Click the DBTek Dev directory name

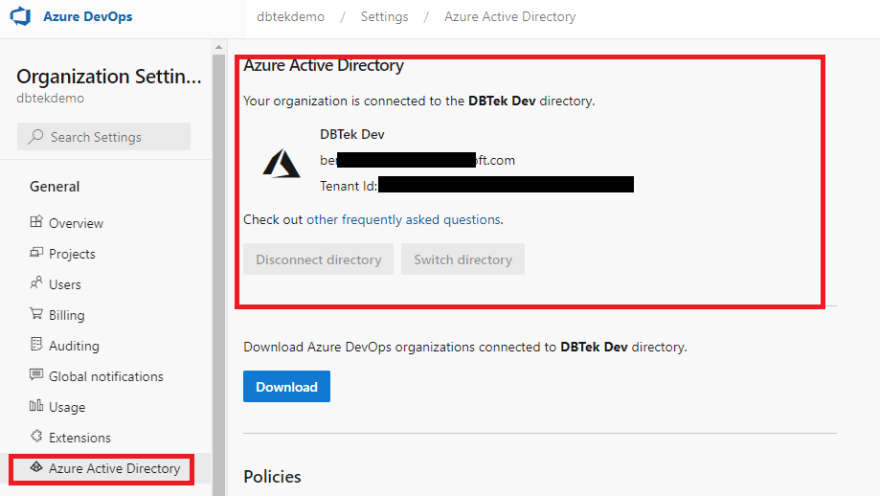352,135
